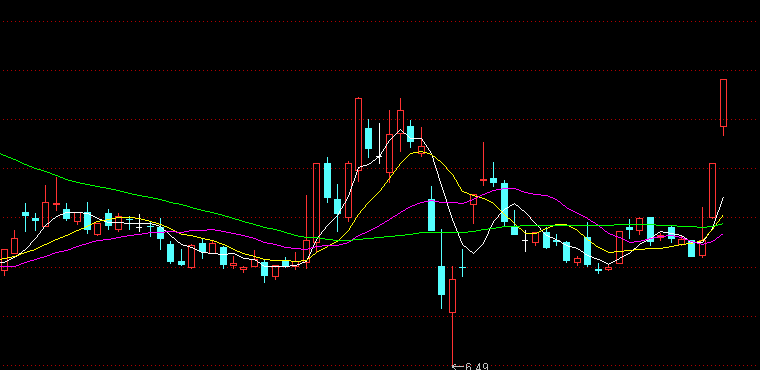The height and width of the screenshot is (370, 760).
Task: Select the latest red candlestick at far right
Action: click(x=724, y=107)
